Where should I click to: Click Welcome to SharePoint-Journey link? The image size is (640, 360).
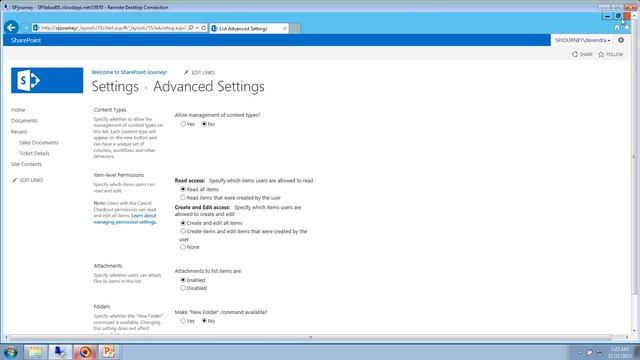[x=129, y=72]
